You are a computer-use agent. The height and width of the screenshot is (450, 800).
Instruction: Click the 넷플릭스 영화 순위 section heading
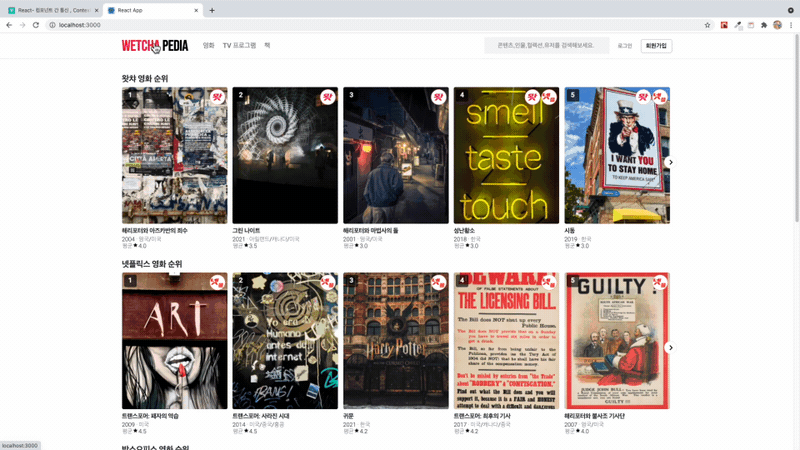click(152, 264)
